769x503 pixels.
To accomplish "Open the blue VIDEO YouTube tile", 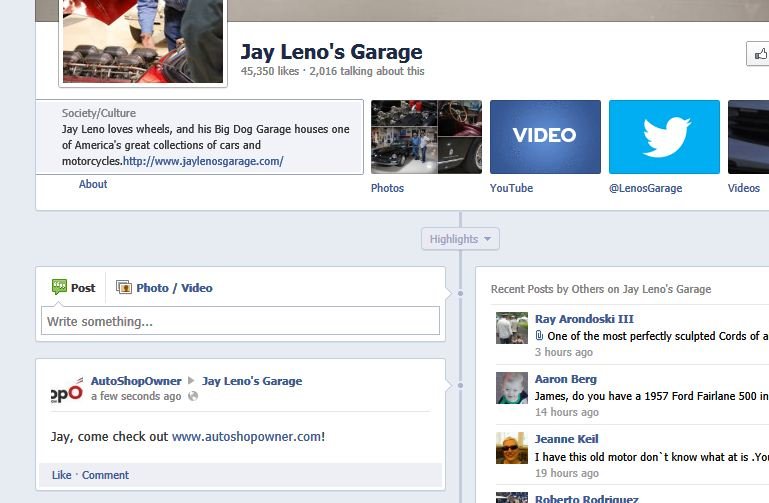I will pos(545,137).
